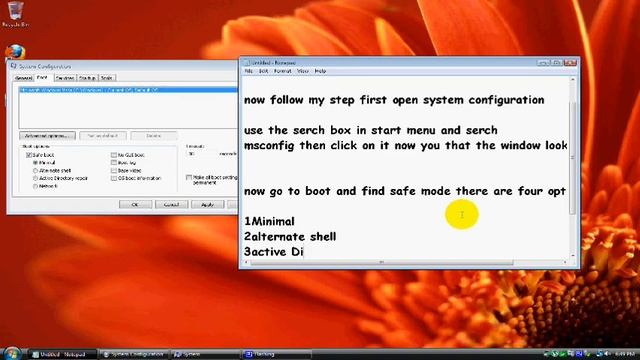
Task: Click the 'msconfig then click on it' line
Action: tap(406, 146)
